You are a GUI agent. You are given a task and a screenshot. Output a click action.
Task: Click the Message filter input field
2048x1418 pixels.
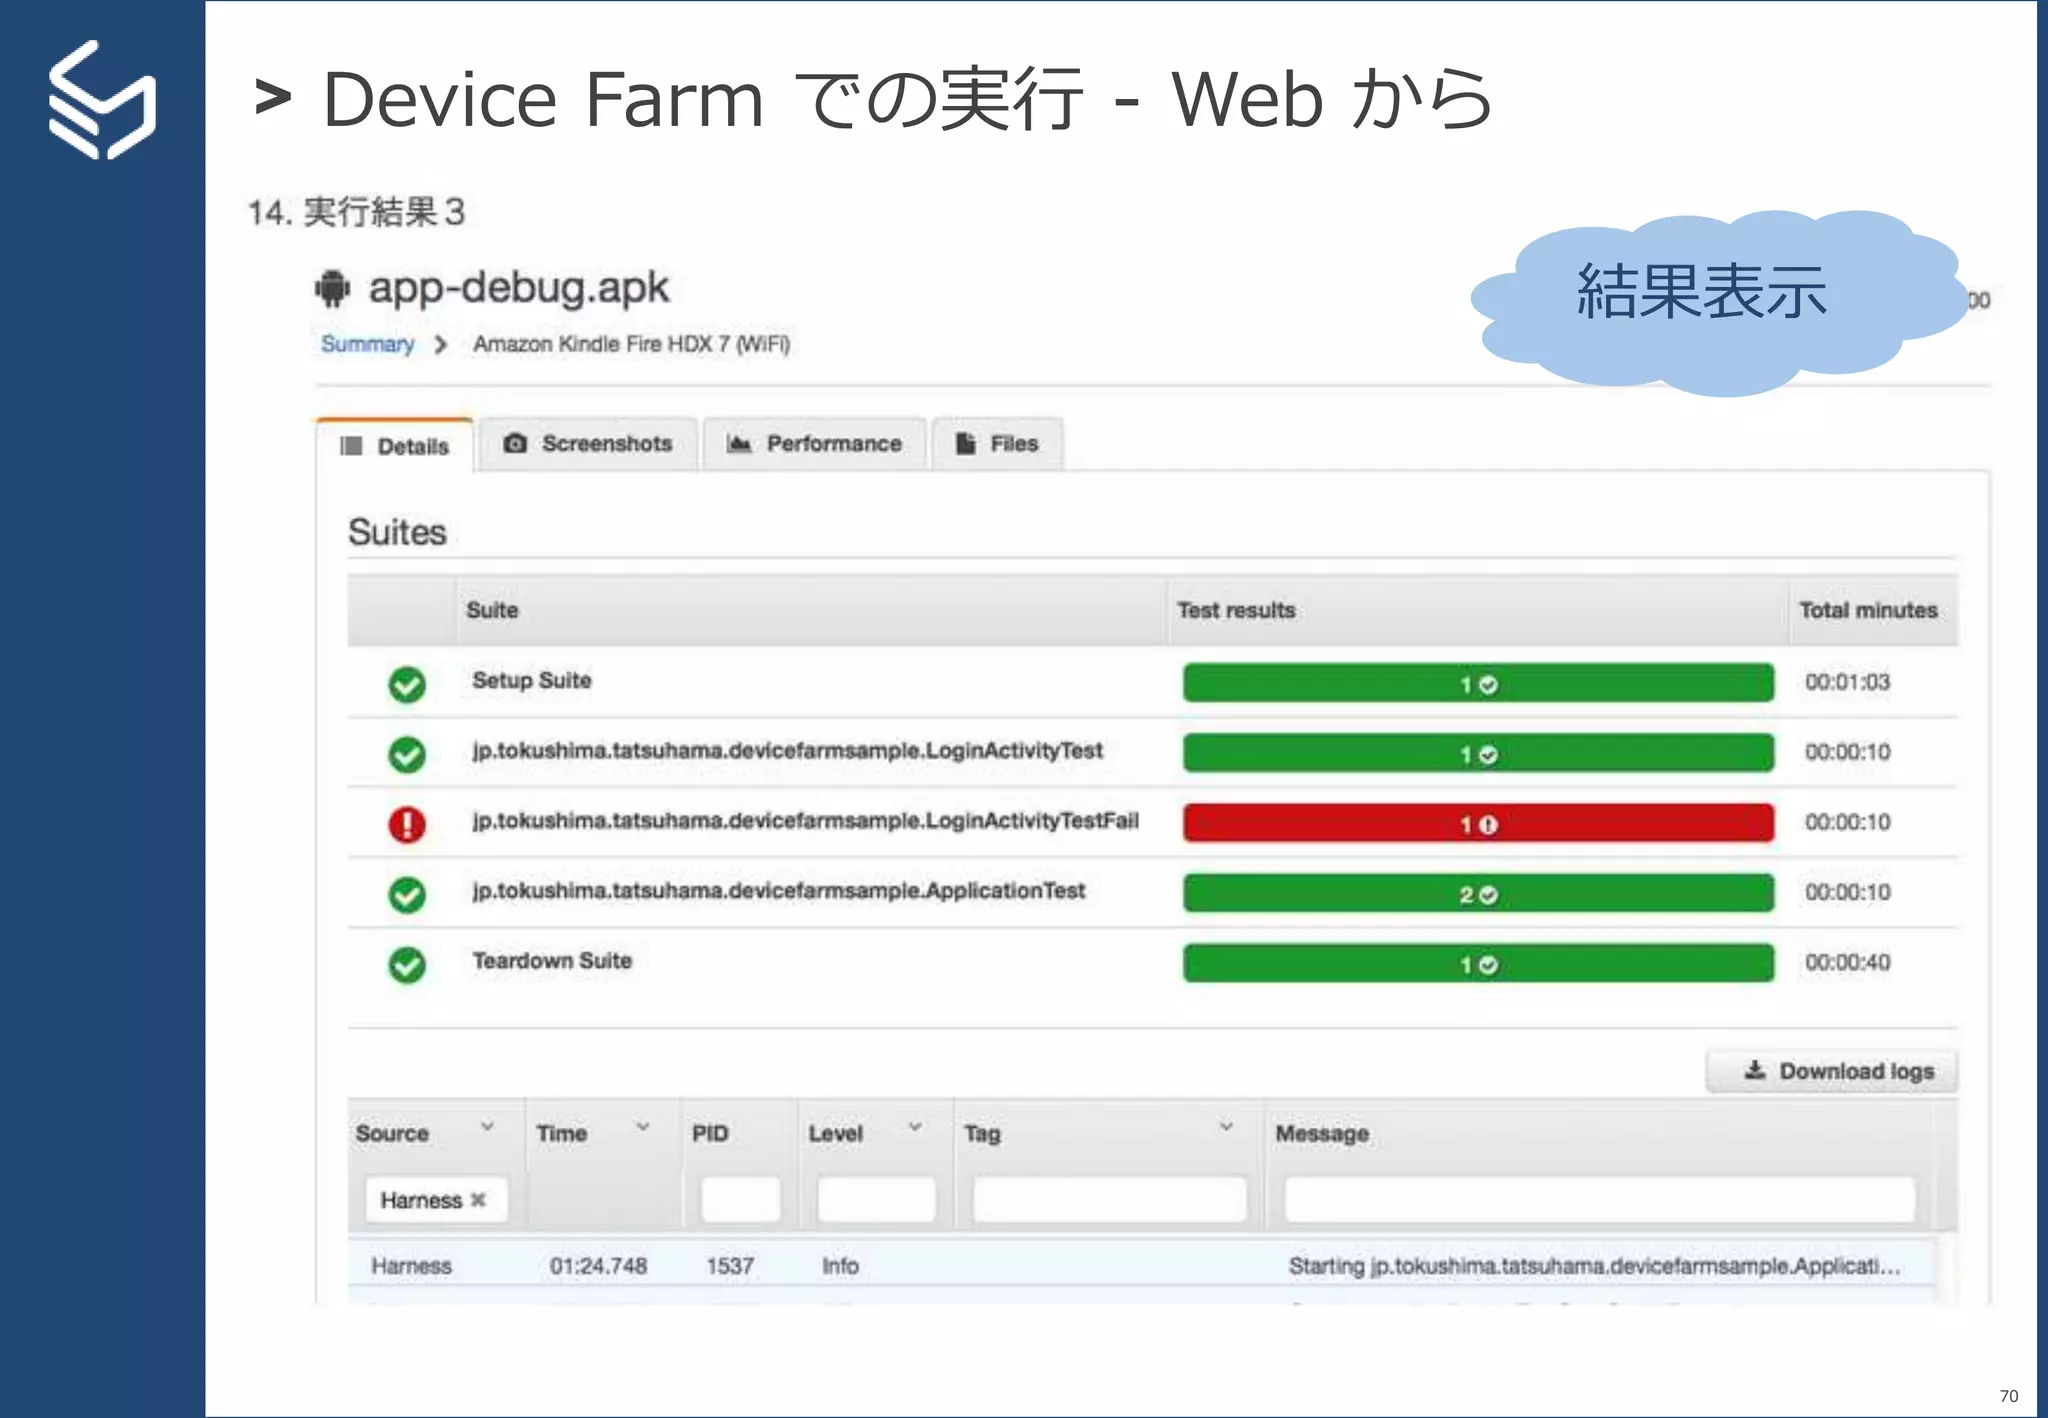pos(1600,1199)
